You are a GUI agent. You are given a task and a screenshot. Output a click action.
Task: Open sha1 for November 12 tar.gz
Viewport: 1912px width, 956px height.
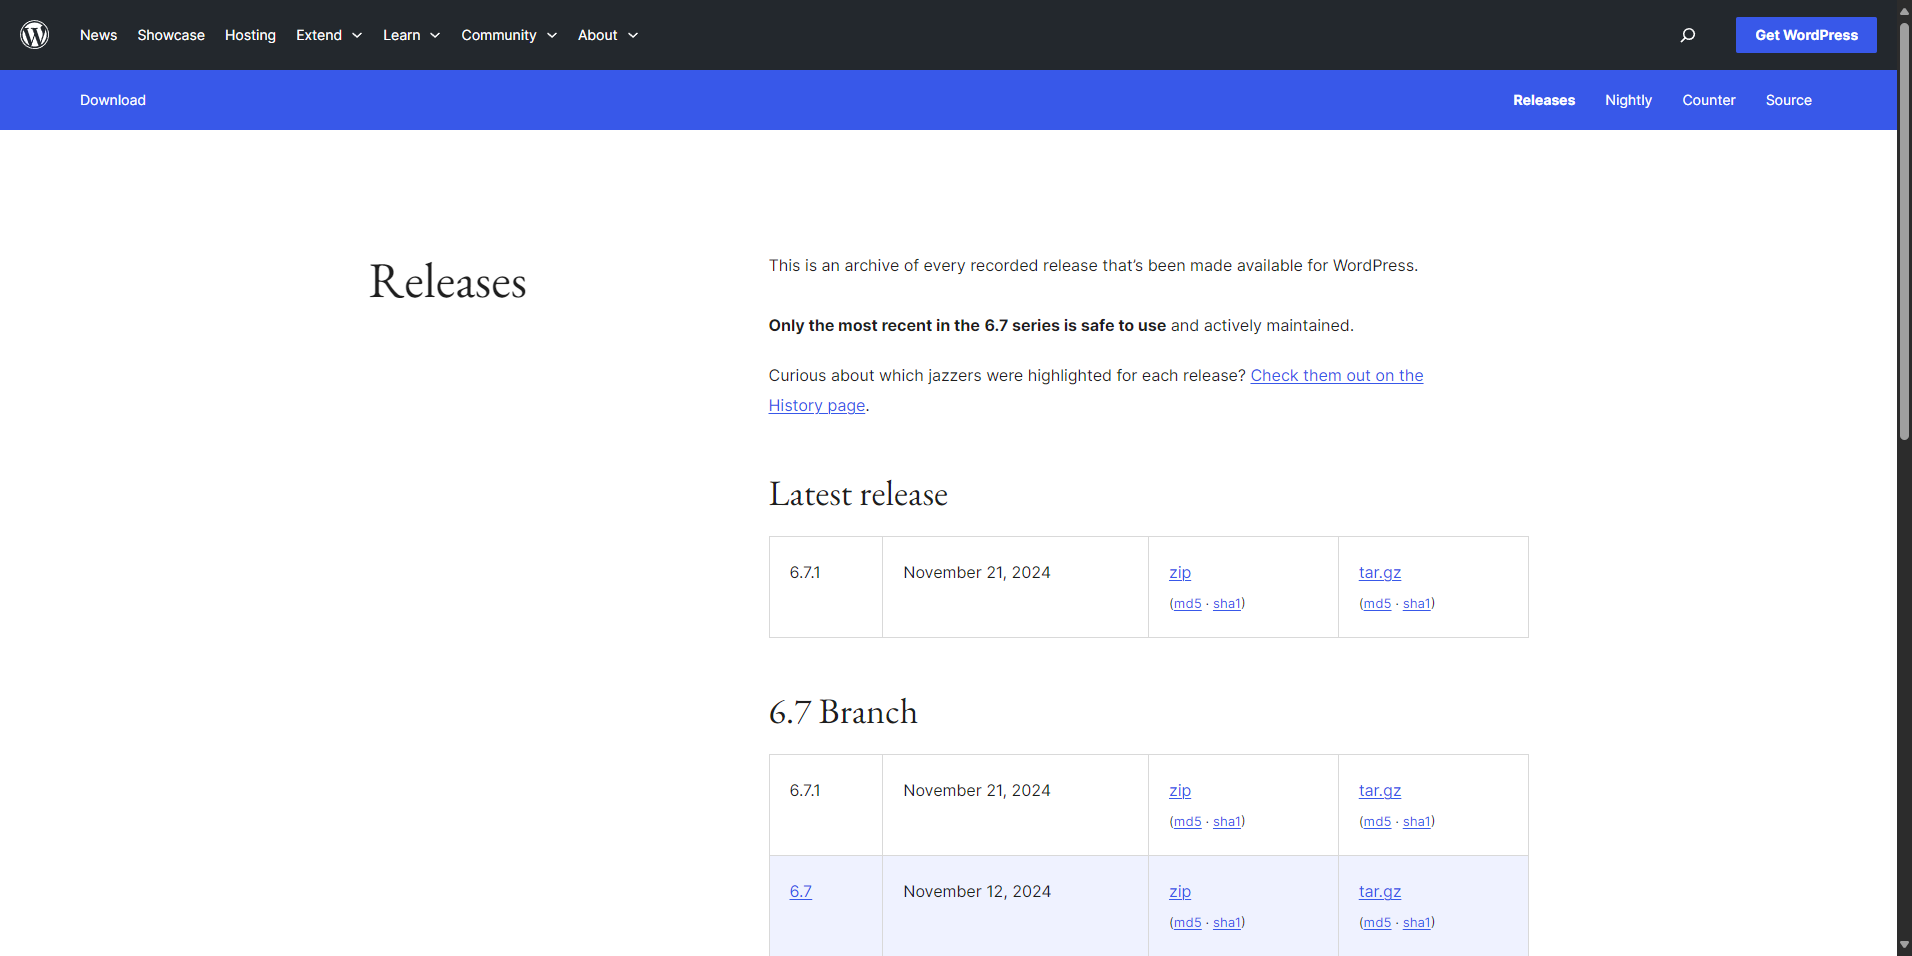[1417, 923]
